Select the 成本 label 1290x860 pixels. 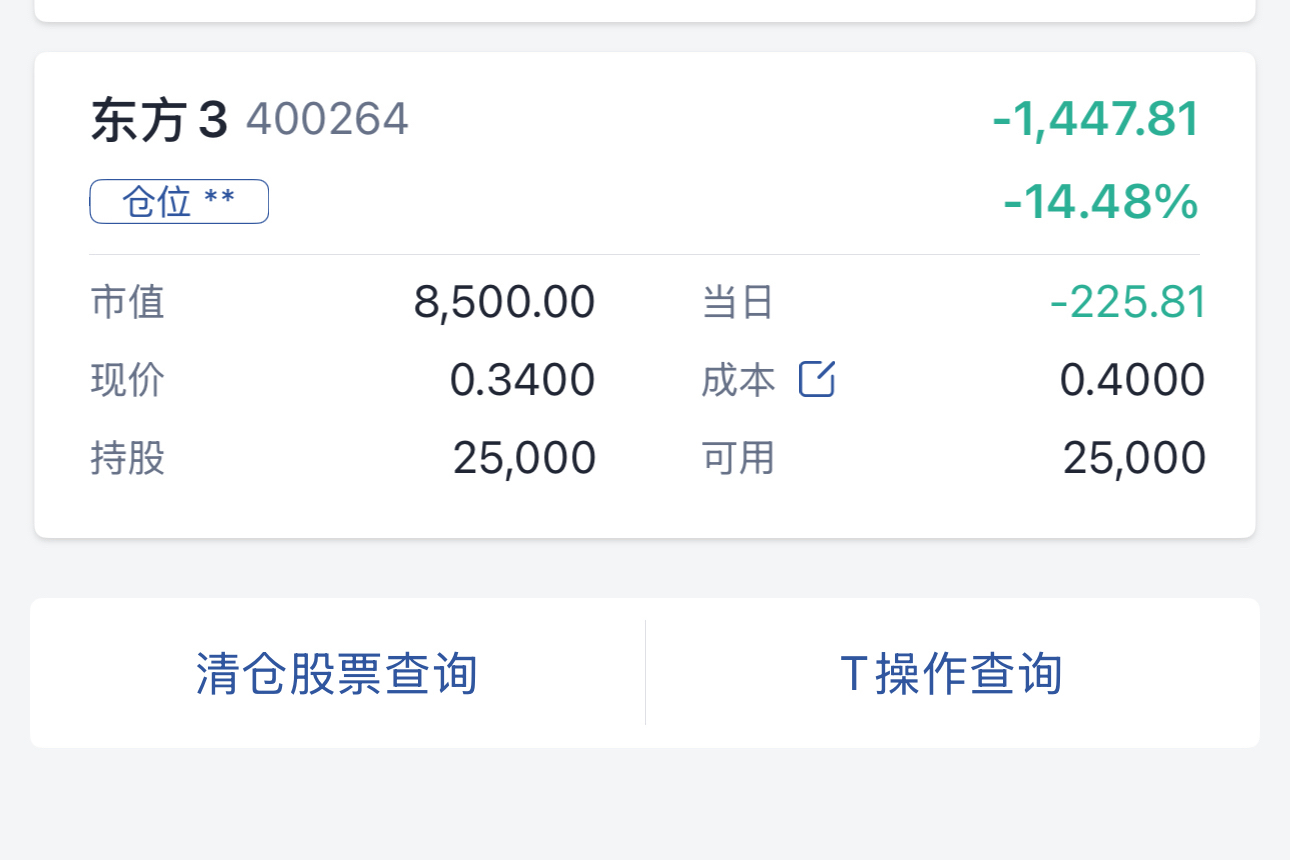[739, 380]
